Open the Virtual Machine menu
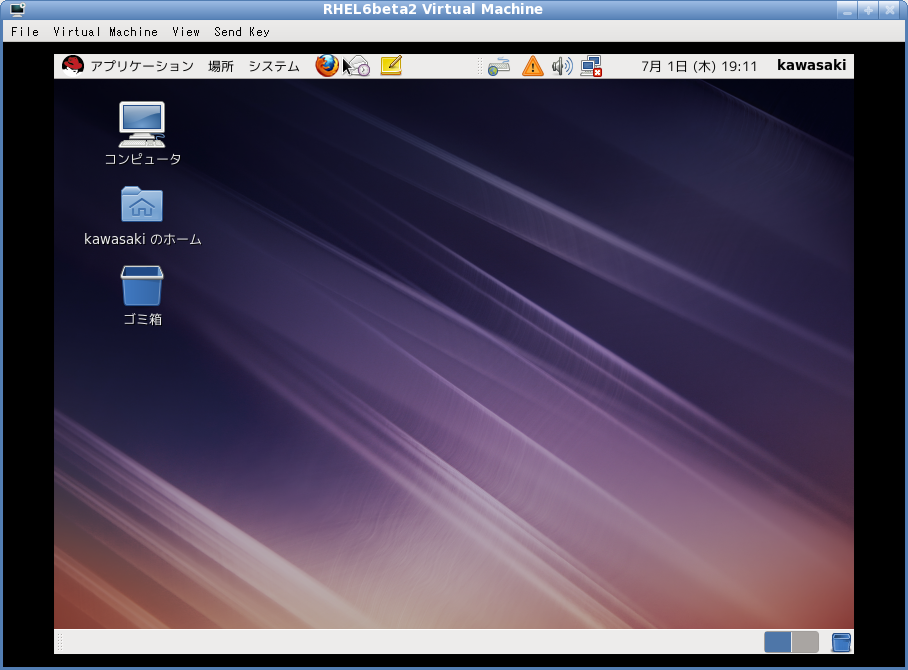 pyautogui.click(x=105, y=32)
